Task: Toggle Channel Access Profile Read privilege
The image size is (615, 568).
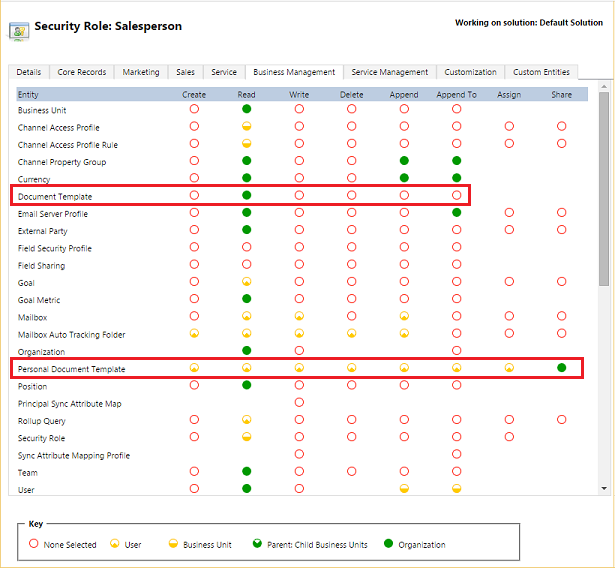Action: coord(246,127)
